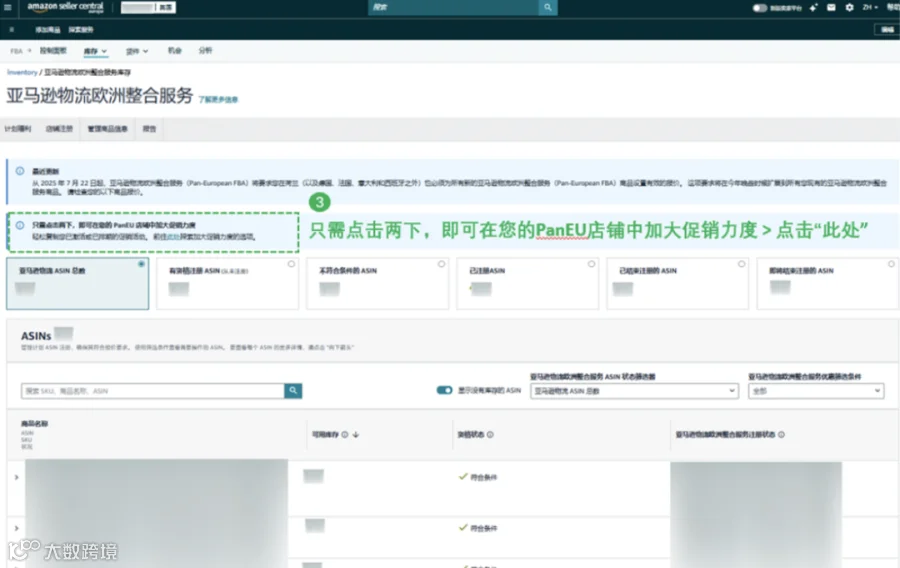The width and height of the screenshot is (900, 568).
Task: Select 不符合条件的 ASIN card radio
Action: (x=441, y=264)
